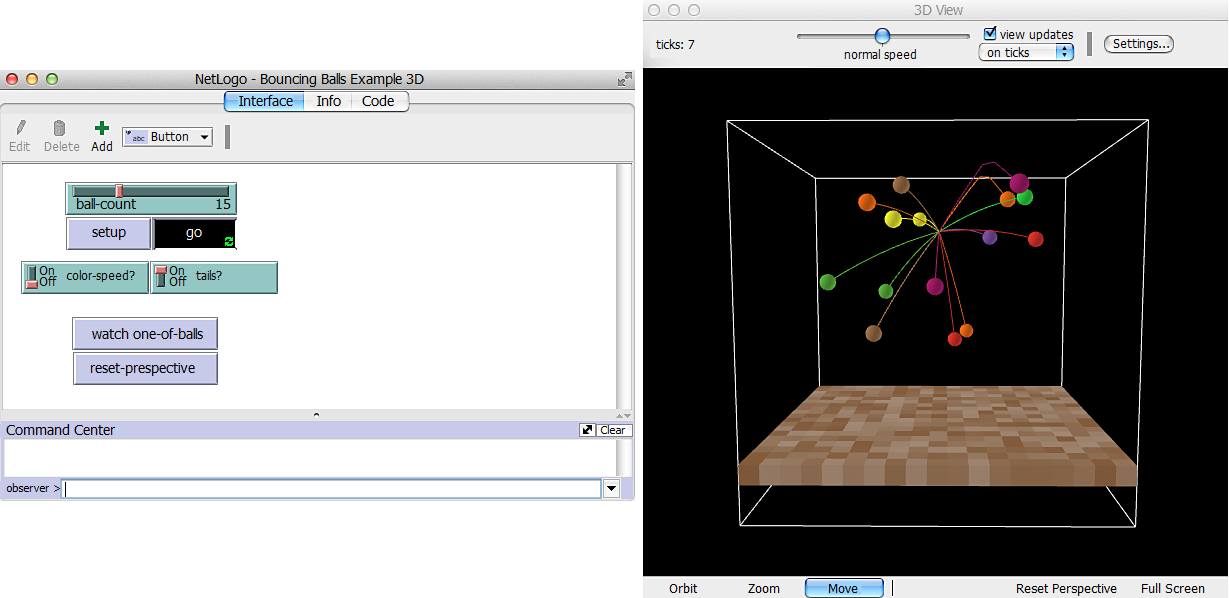Click the ball-count slider
The image size is (1229, 598).
(x=151, y=192)
